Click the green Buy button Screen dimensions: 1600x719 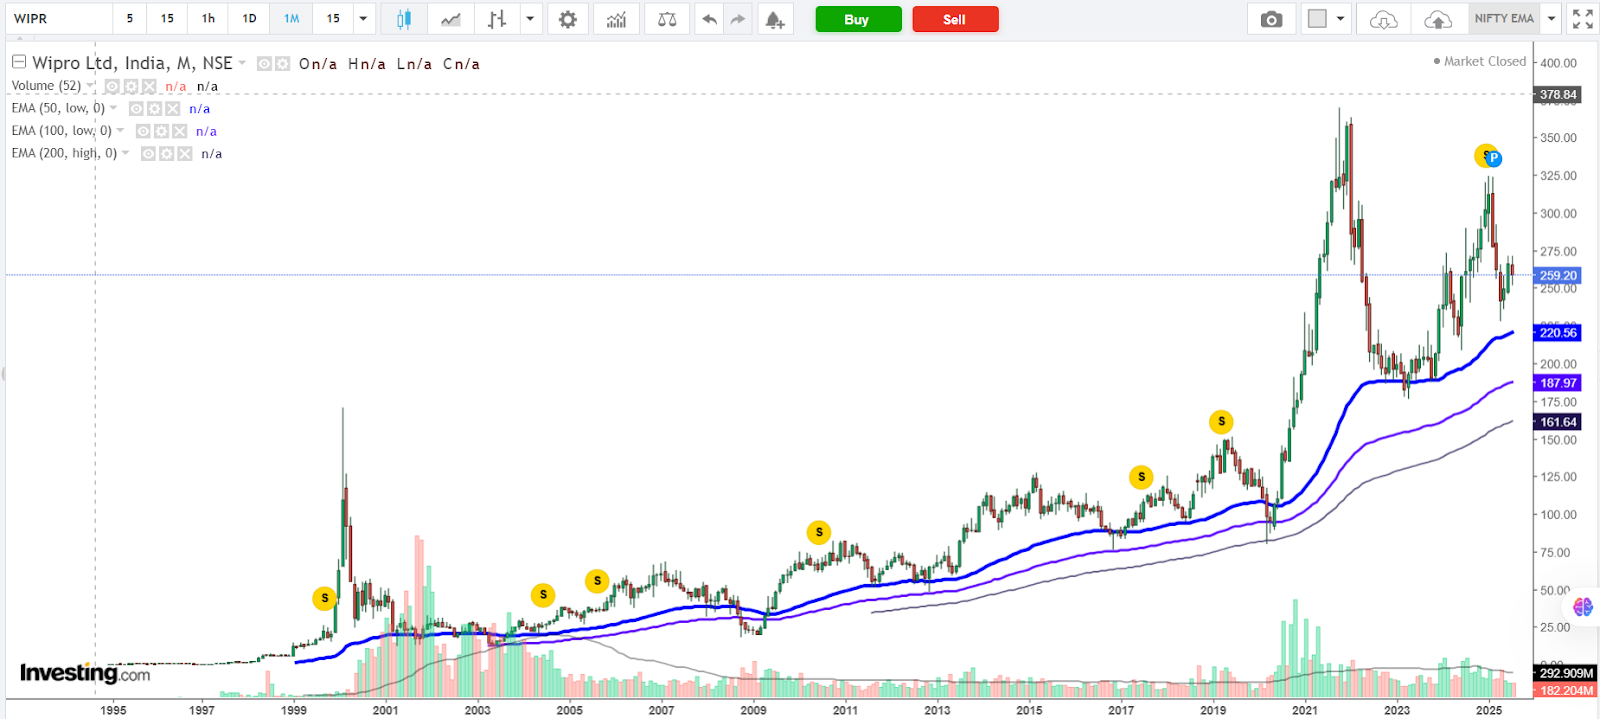[858, 19]
